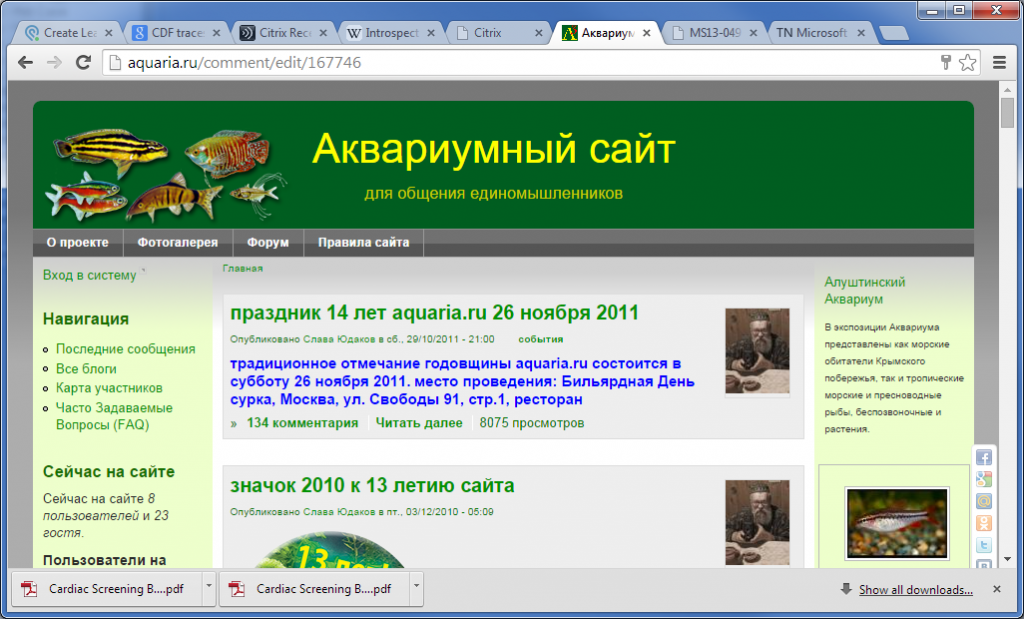
Task: Expand options for the second Cardiac Screening download
Action: [x=417, y=588]
